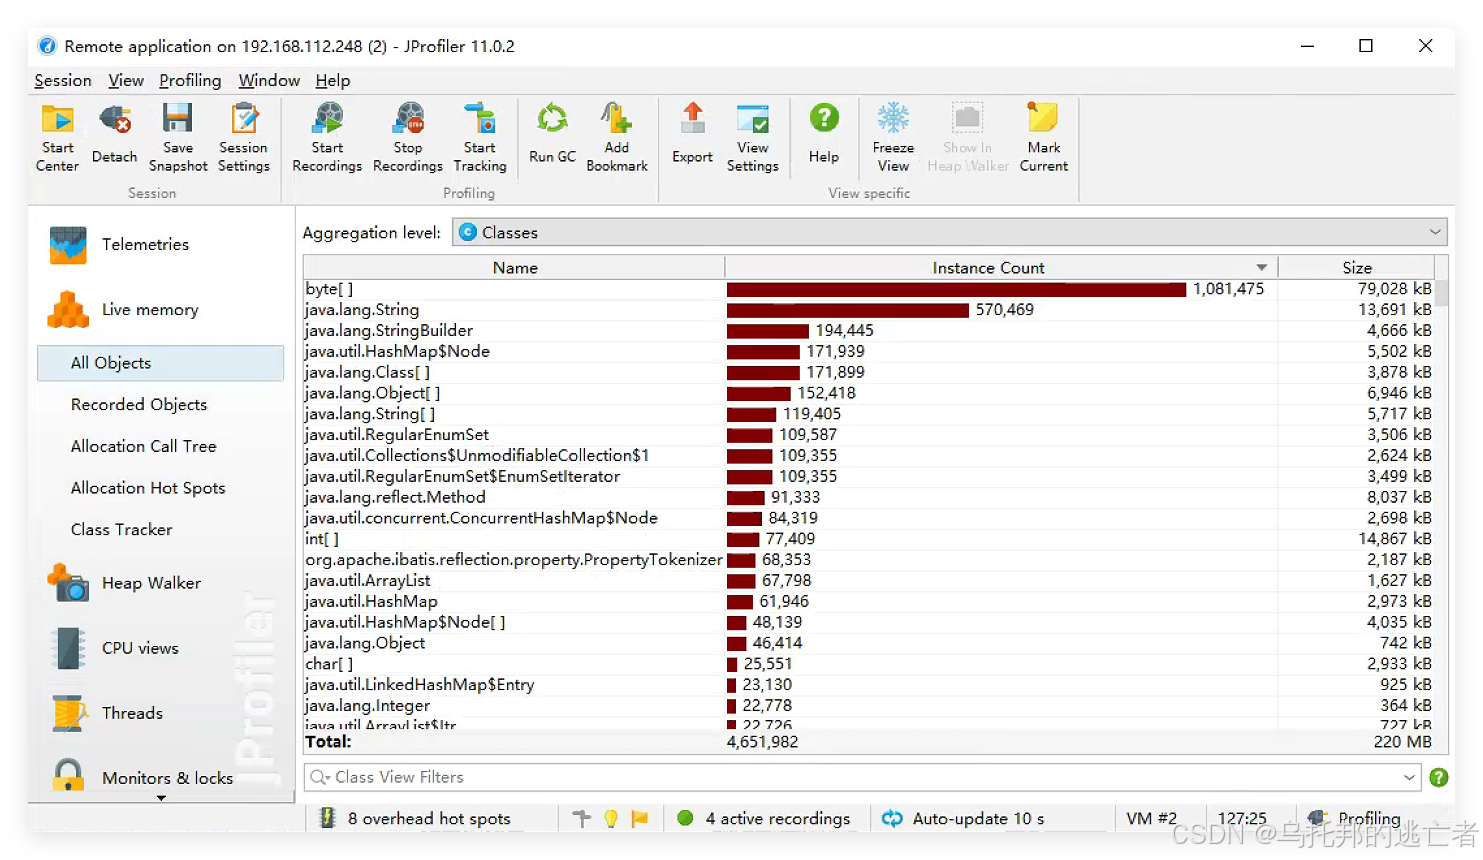1483x860 pixels.
Task: Select All Objects view
Action: pos(160,363)
